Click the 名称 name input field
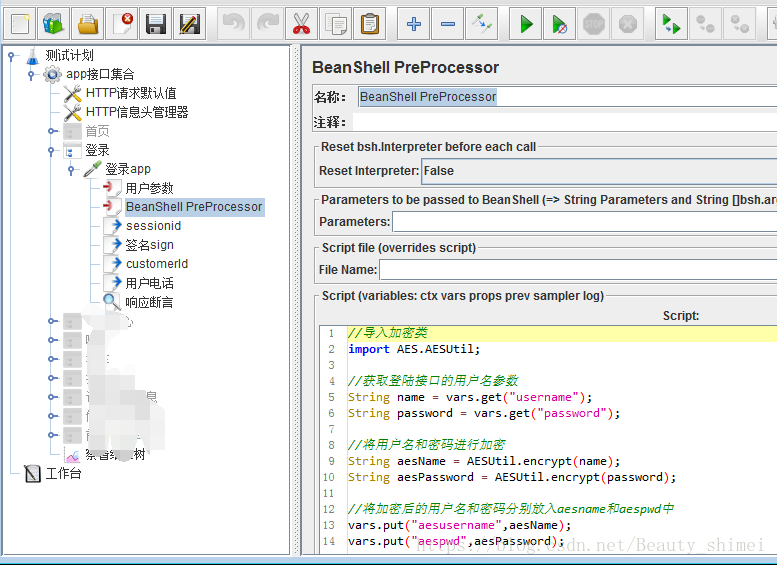Viewport: 777px width, 565px height. coord(567,97)
